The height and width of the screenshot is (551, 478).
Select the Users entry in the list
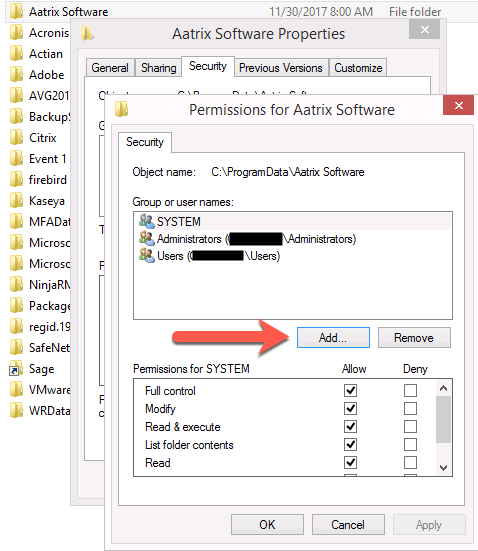pyautogui.click(x=293, y=255)
